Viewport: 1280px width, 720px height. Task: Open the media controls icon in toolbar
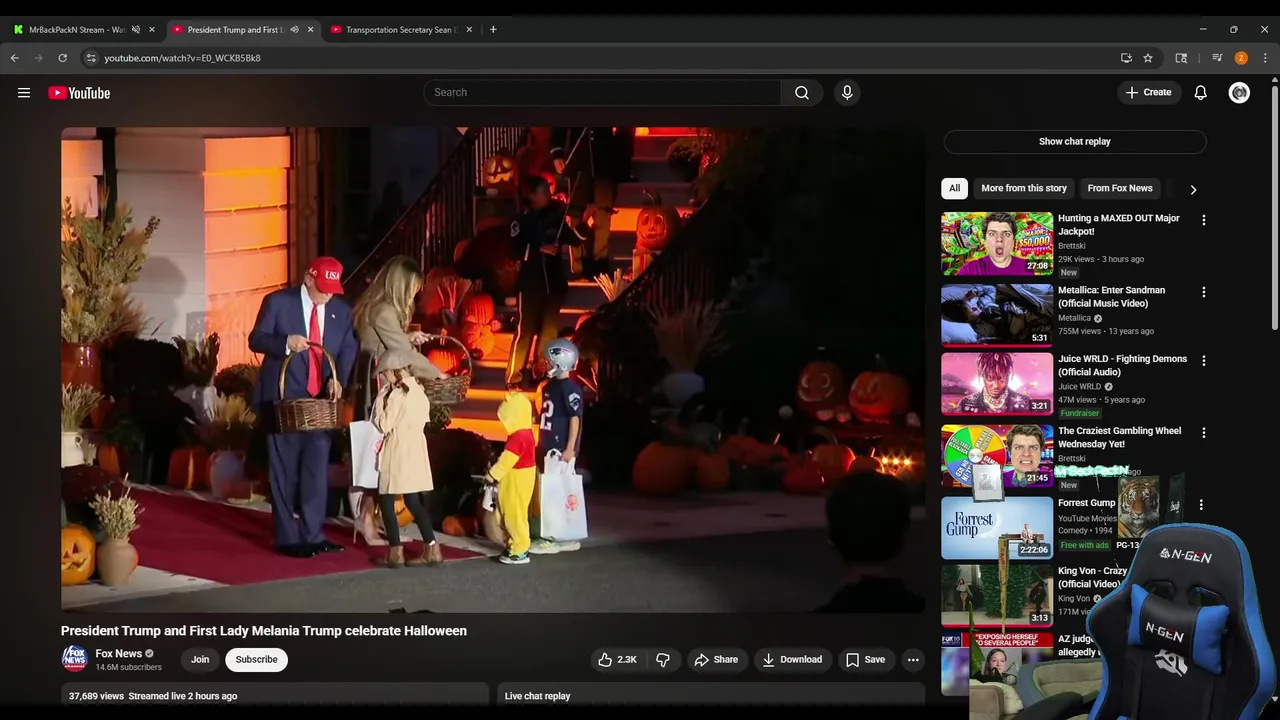click(1217, 58)
